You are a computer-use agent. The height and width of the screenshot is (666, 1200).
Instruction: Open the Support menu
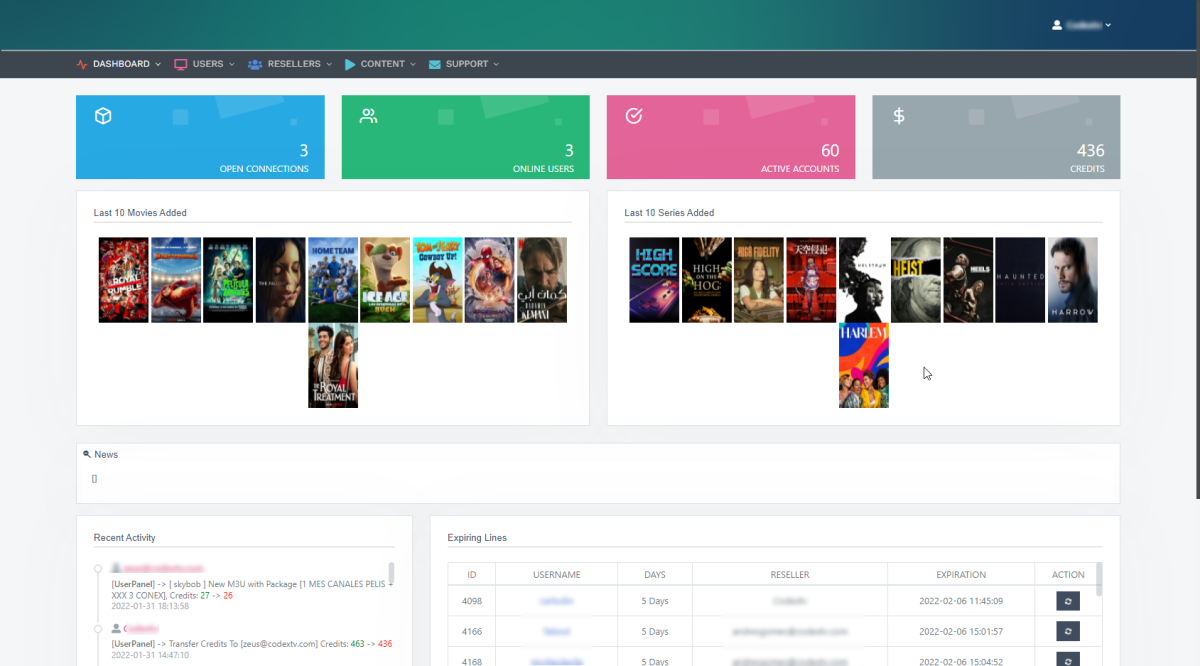464,64
